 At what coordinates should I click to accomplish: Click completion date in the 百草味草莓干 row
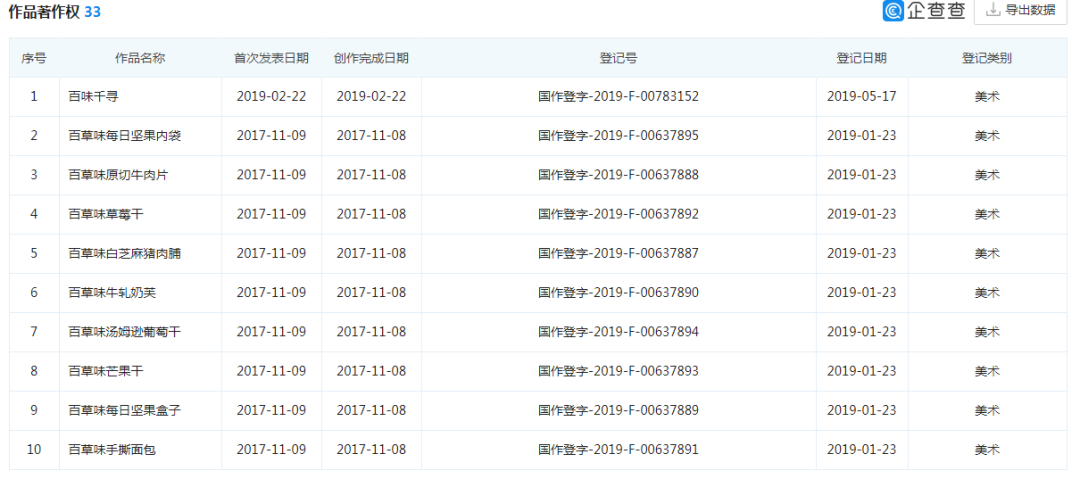(371, 214)
